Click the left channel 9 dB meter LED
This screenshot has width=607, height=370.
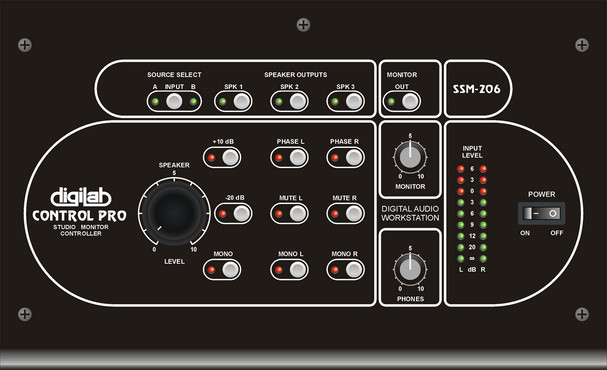461,225
